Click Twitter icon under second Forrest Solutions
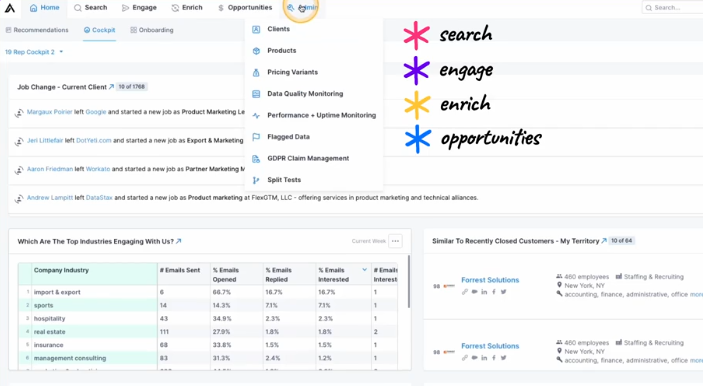The image size is (703, 386). [x=503, y=358]
